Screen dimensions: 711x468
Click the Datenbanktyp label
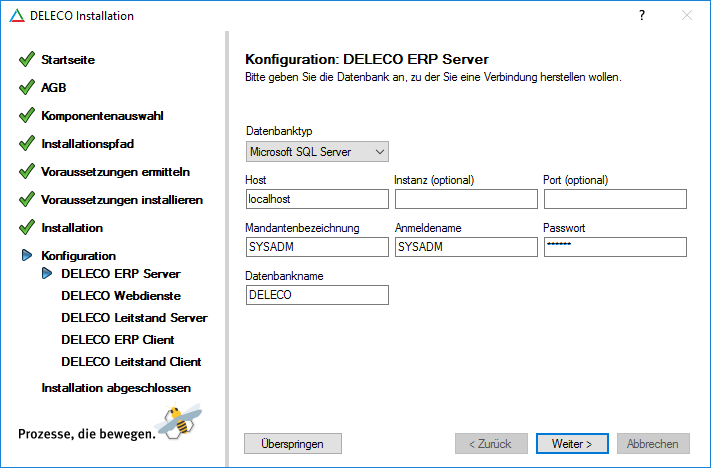pyautogui.click(x=279, y=131)
